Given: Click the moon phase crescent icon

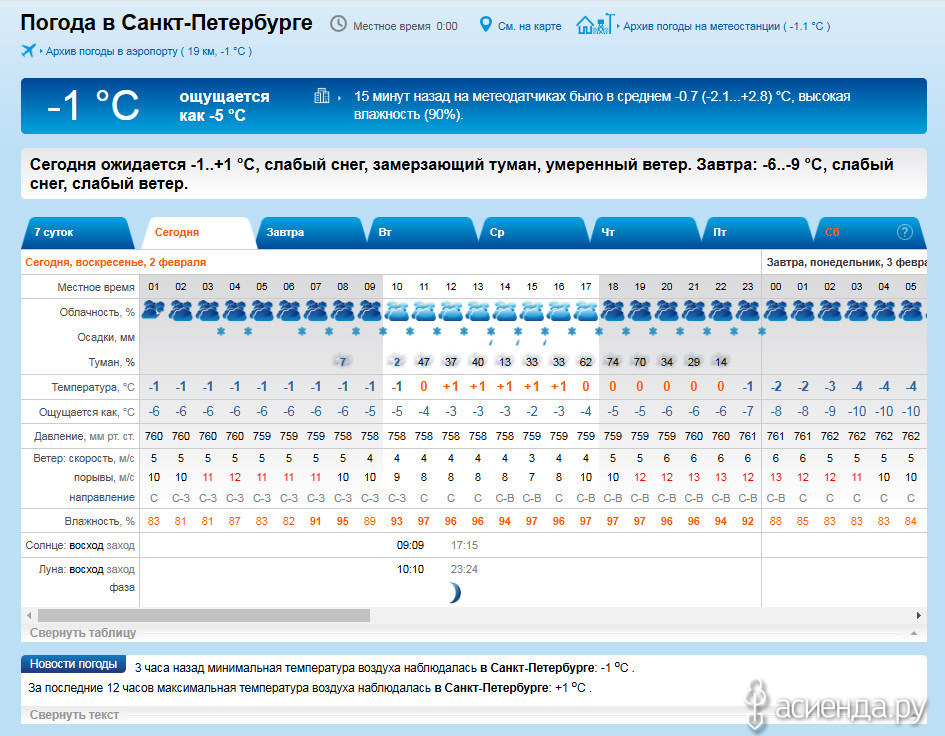Looking at the screenshot, I should click(x=454, y=593).
